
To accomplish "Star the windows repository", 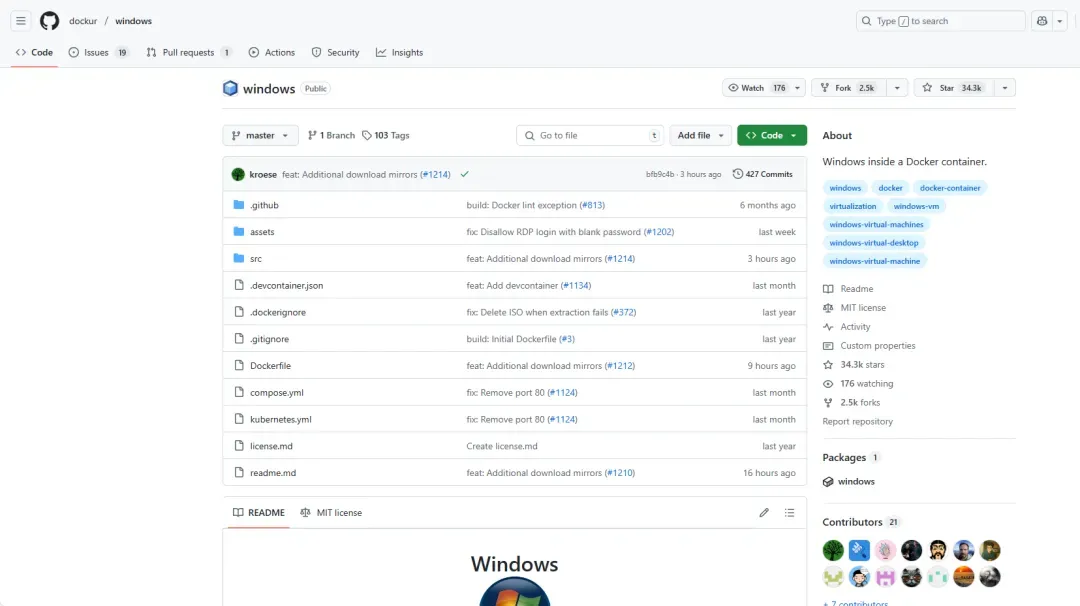I will pyautogui.click(x=954, y=88).
